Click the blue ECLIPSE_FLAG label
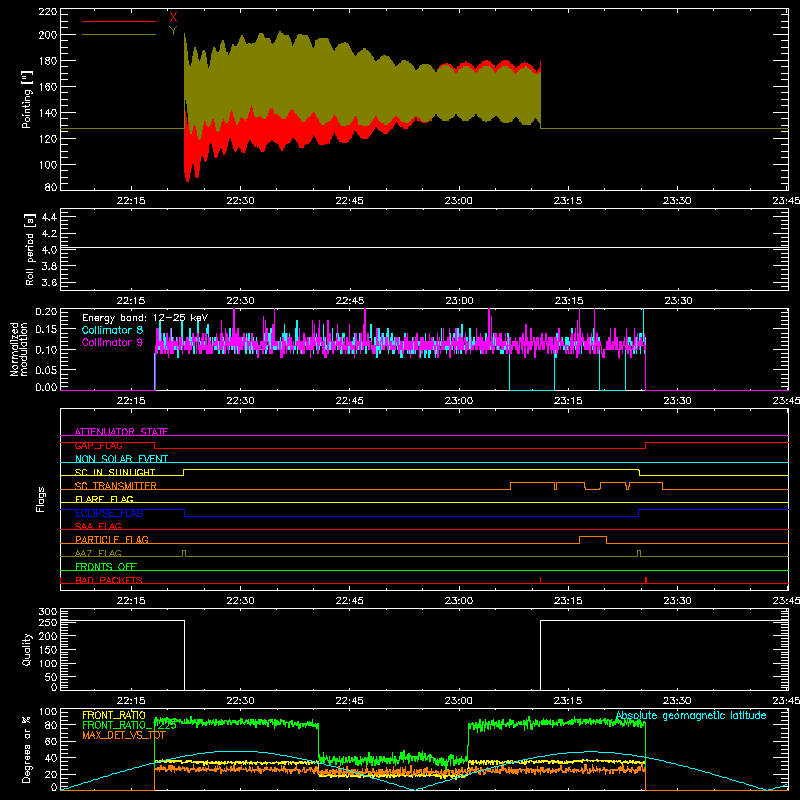800x800 pixels. 109,513
